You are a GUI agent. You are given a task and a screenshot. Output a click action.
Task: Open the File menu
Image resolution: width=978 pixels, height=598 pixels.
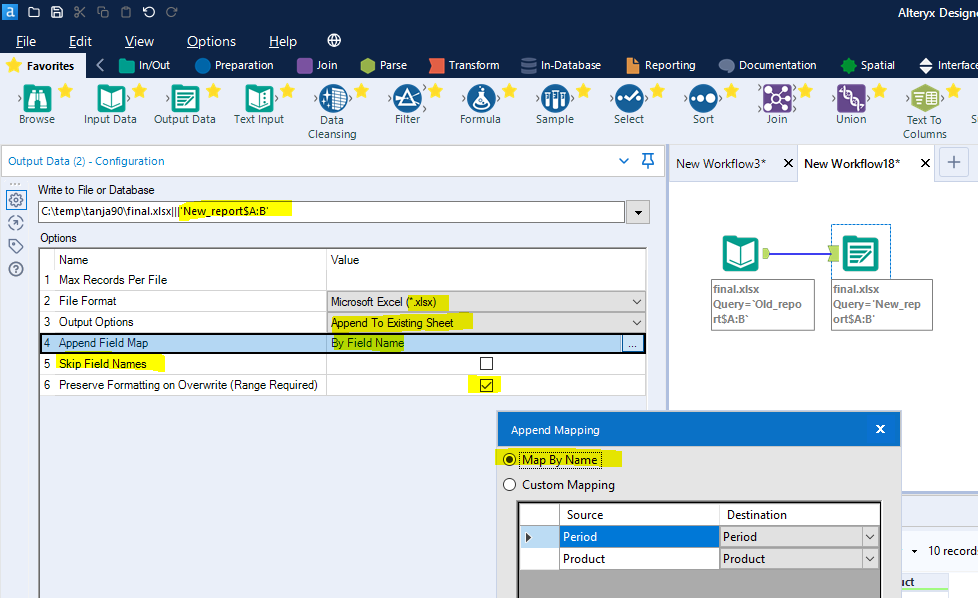(x=26, y=41)
